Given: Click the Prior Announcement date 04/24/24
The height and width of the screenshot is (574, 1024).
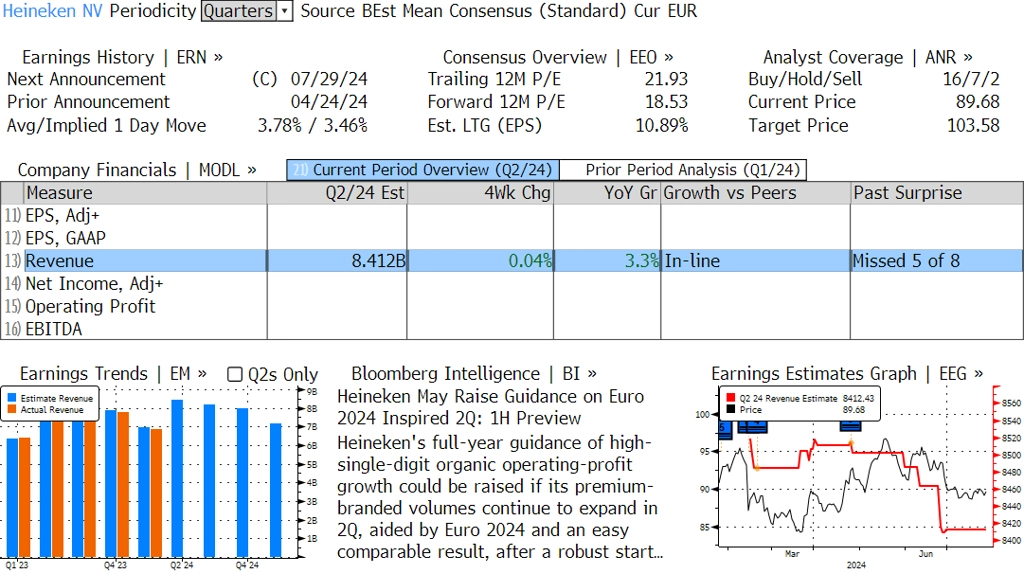Looking at the screenshot, I should (x=329, y=102).
